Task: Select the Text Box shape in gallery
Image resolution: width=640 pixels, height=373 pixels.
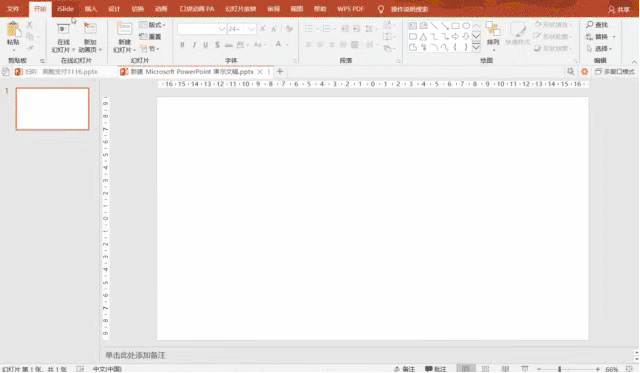Action: (413, 26)
